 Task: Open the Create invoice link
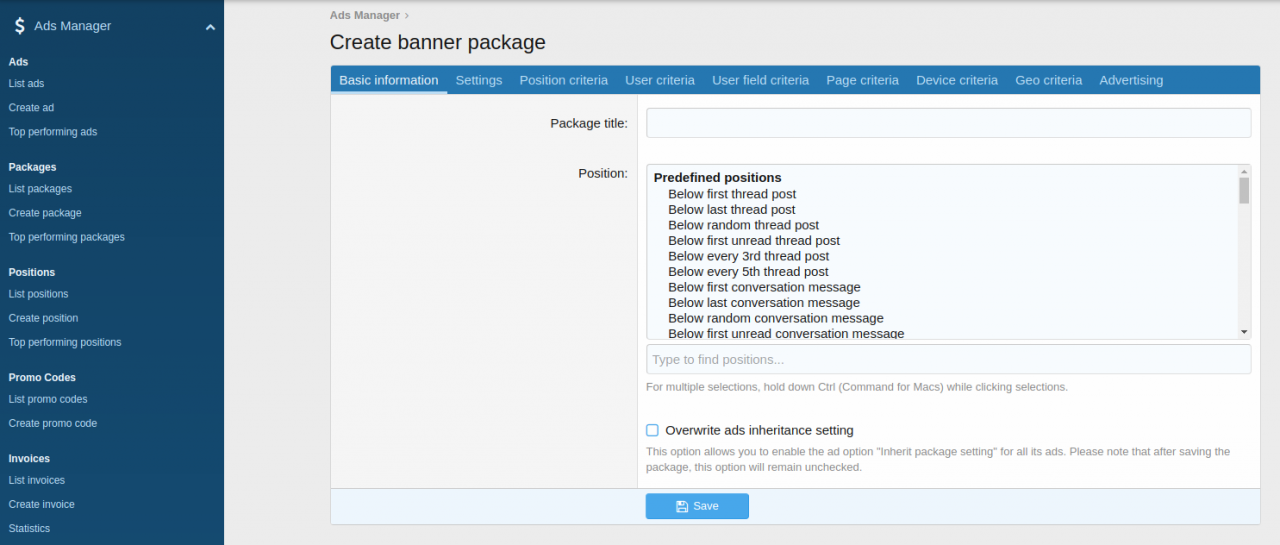42,504
